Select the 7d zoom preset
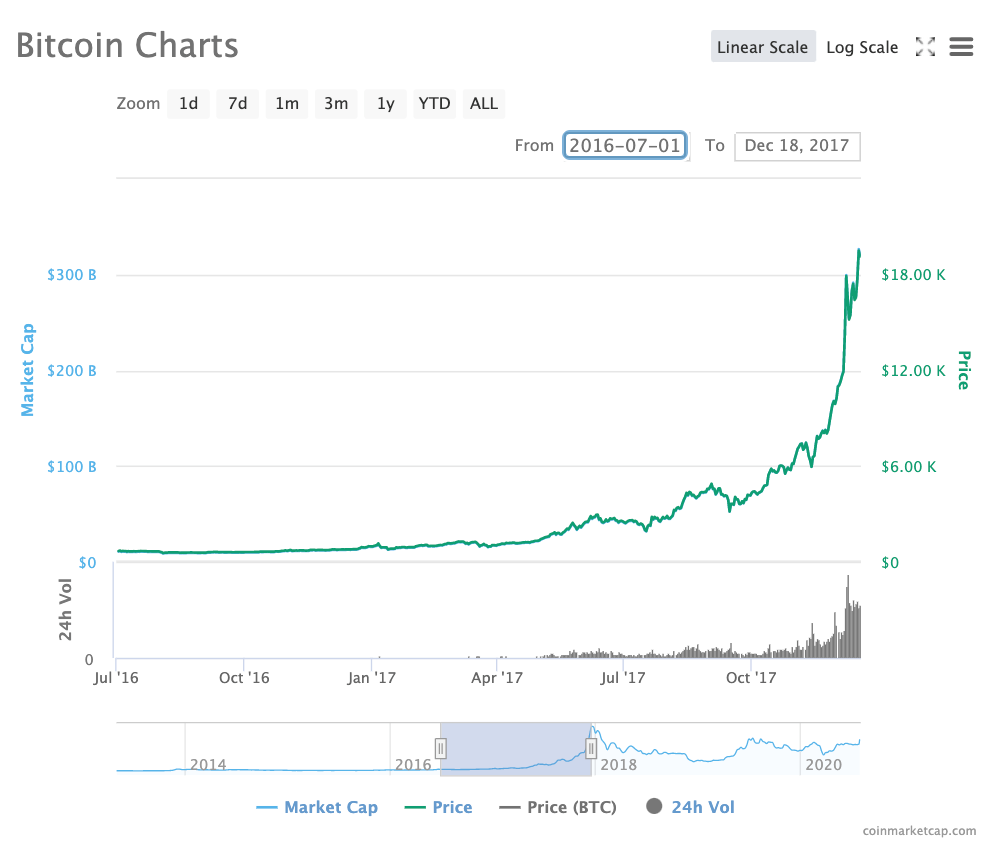 237,103
